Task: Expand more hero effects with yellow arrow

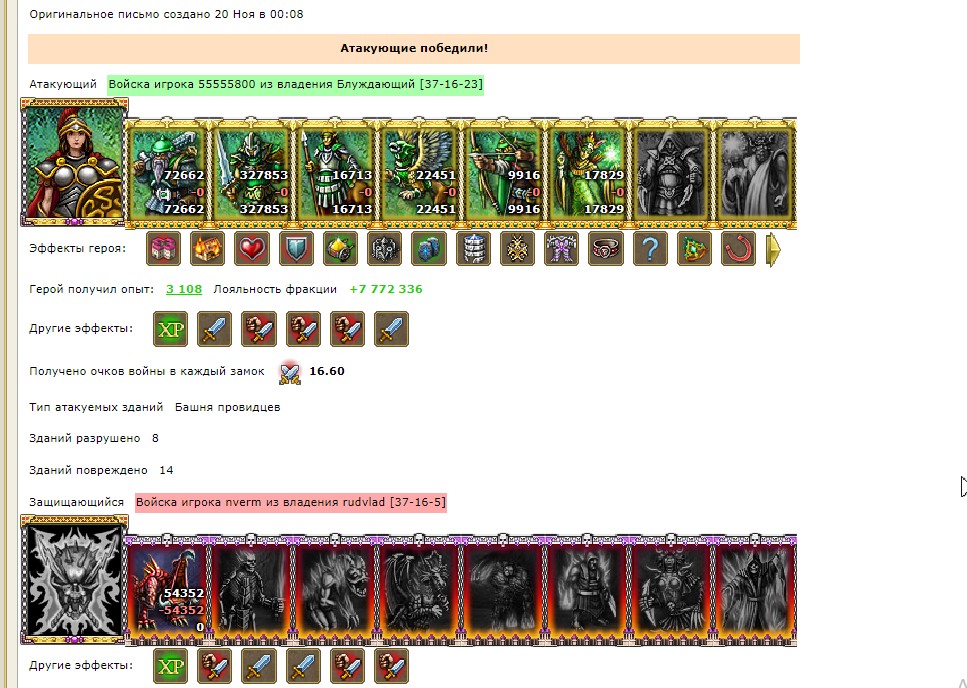Action: tap(773, 250)
